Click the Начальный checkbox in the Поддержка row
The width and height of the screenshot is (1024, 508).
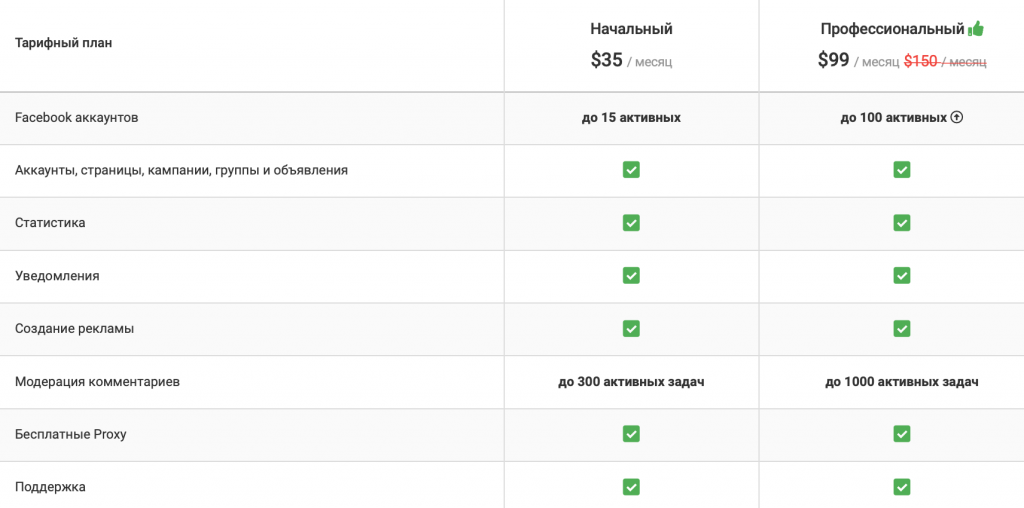(x=631, y=486)
